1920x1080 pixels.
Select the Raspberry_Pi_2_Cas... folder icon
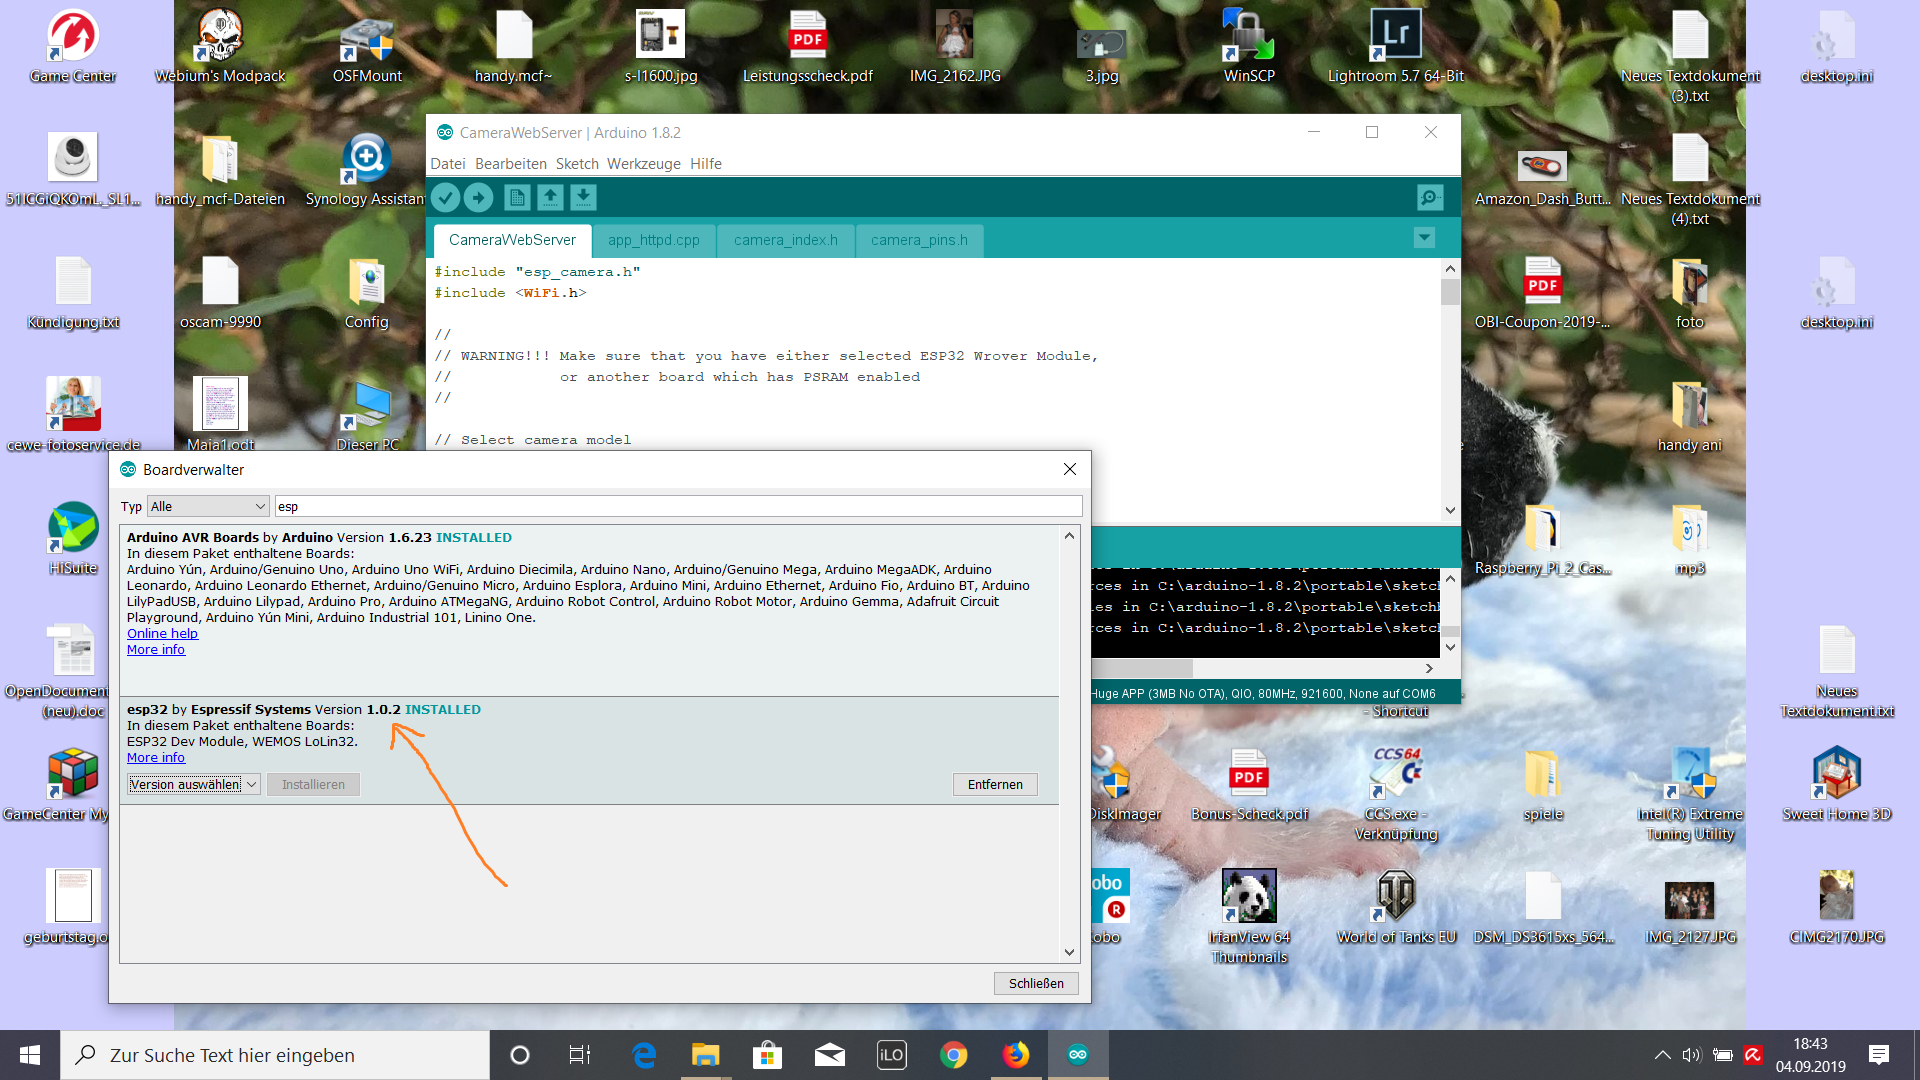tap(1543, 538)
